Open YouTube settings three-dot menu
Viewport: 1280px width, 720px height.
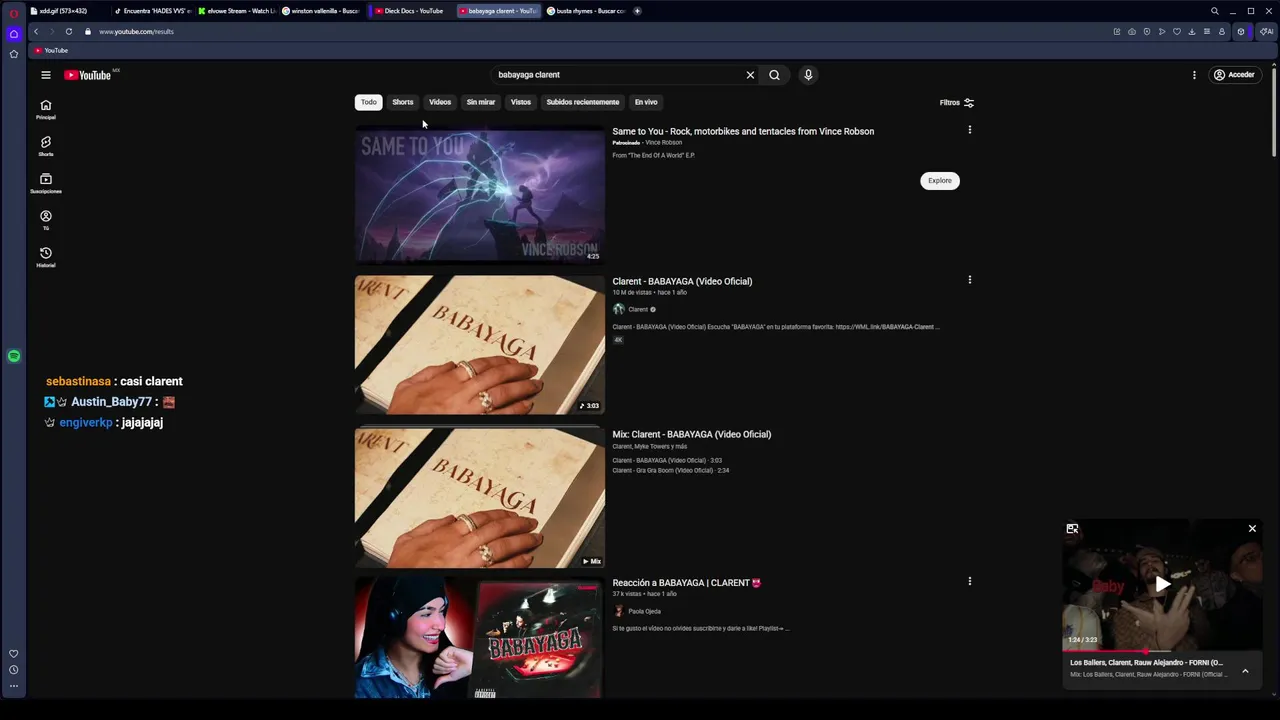[1194, 75]
